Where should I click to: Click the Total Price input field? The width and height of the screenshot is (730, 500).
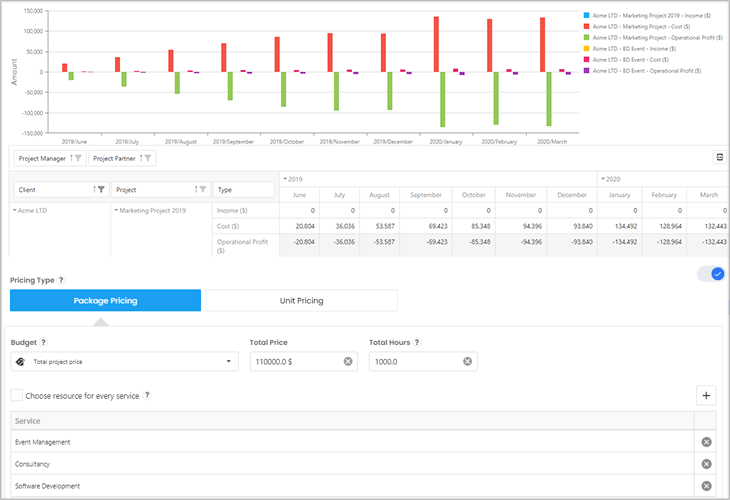click(304, 362)
